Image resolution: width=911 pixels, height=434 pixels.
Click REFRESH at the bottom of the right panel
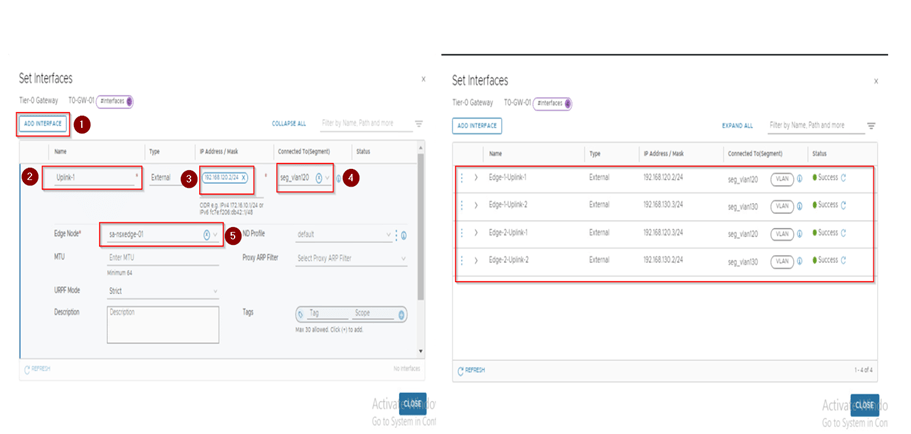(x=473, y=370)
